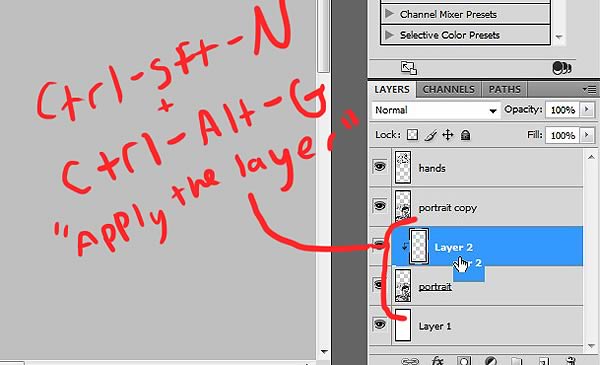Switch to the Channels tab

tap(448, 90)
